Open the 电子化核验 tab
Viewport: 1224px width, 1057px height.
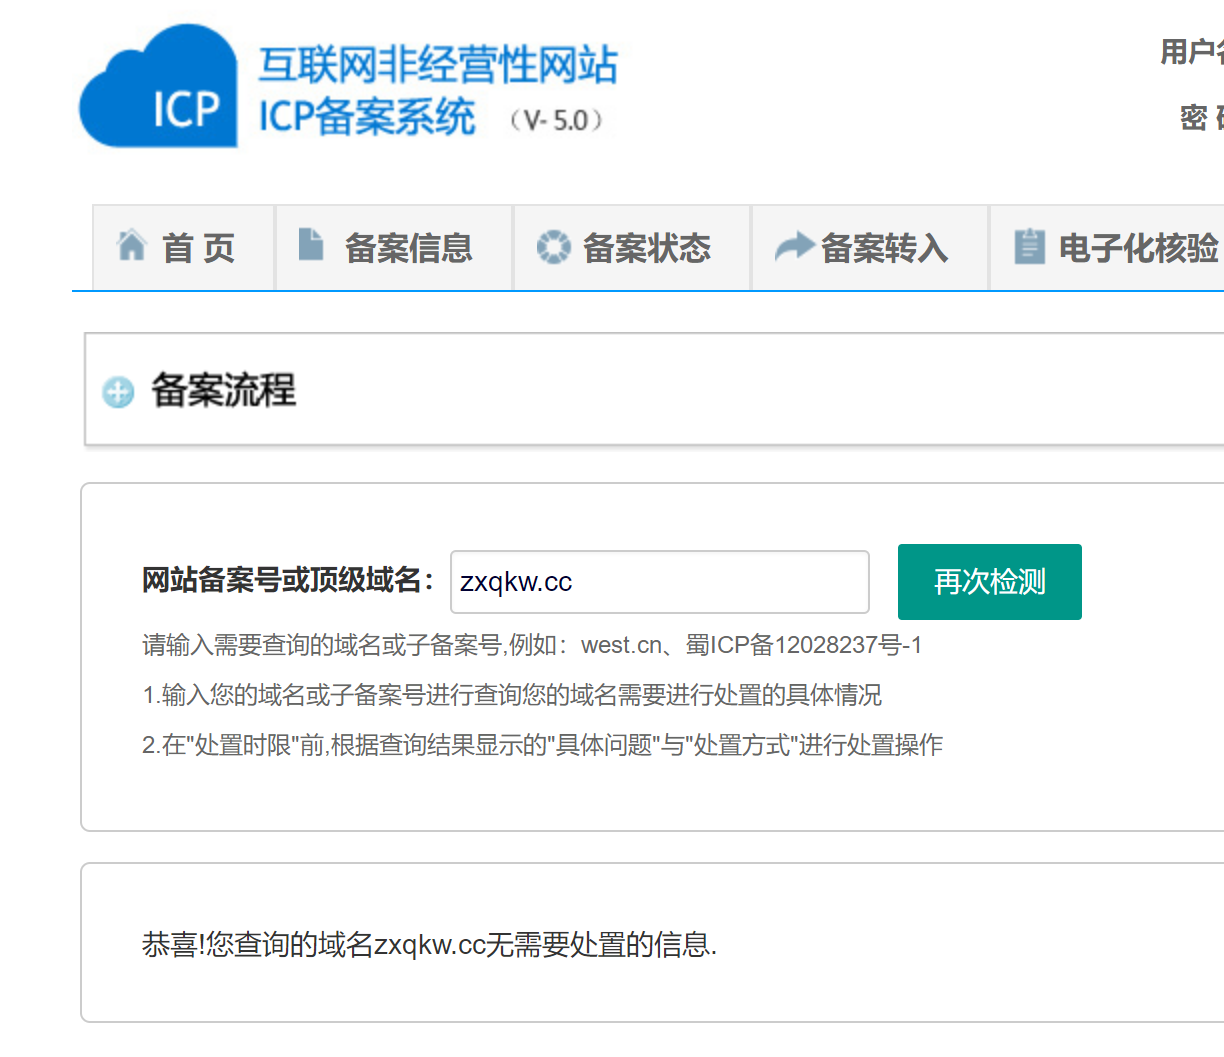click(1138, 248)
